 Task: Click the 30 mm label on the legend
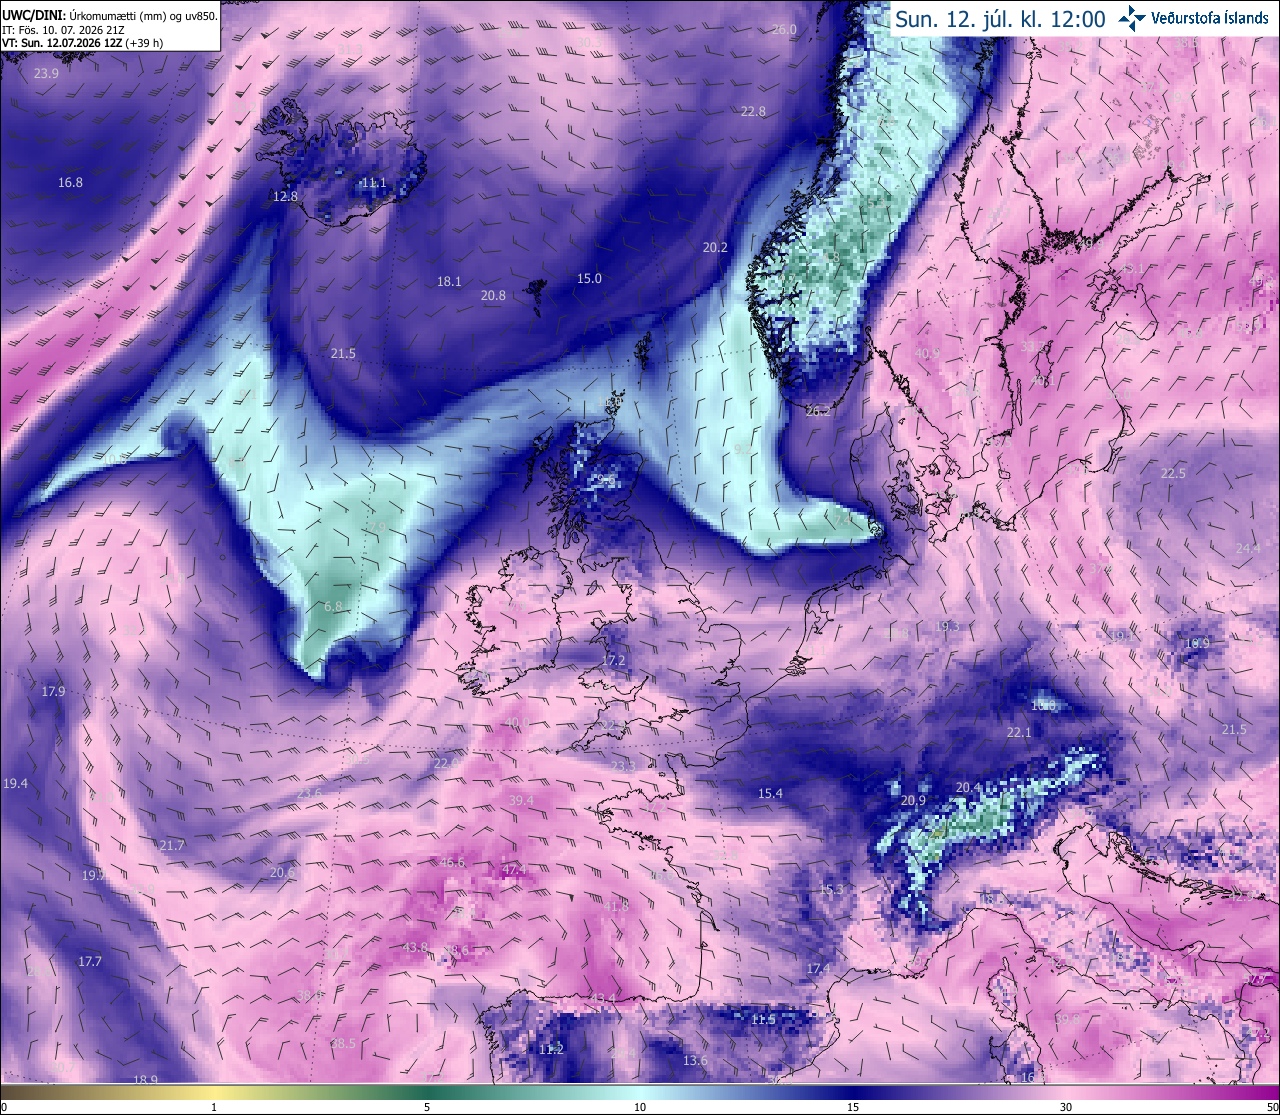(x=1066, y=1107)
